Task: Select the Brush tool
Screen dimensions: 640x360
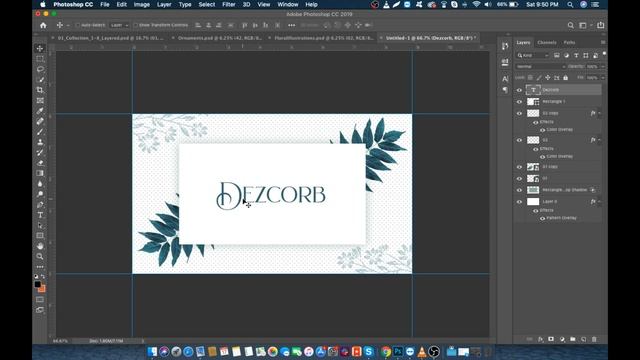Action: 40,131
